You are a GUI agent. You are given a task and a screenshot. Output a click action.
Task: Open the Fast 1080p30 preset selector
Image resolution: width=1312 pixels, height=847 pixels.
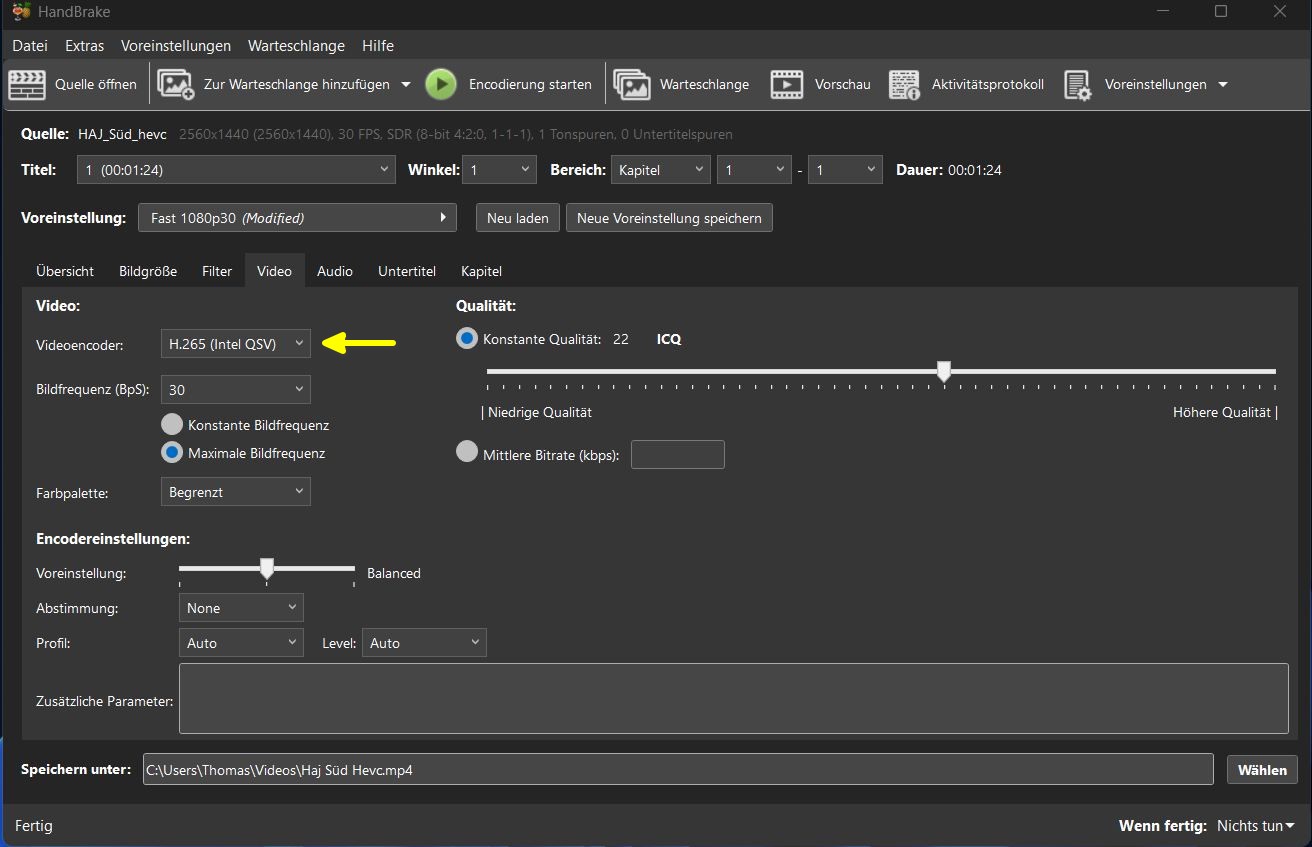(297, 218)
